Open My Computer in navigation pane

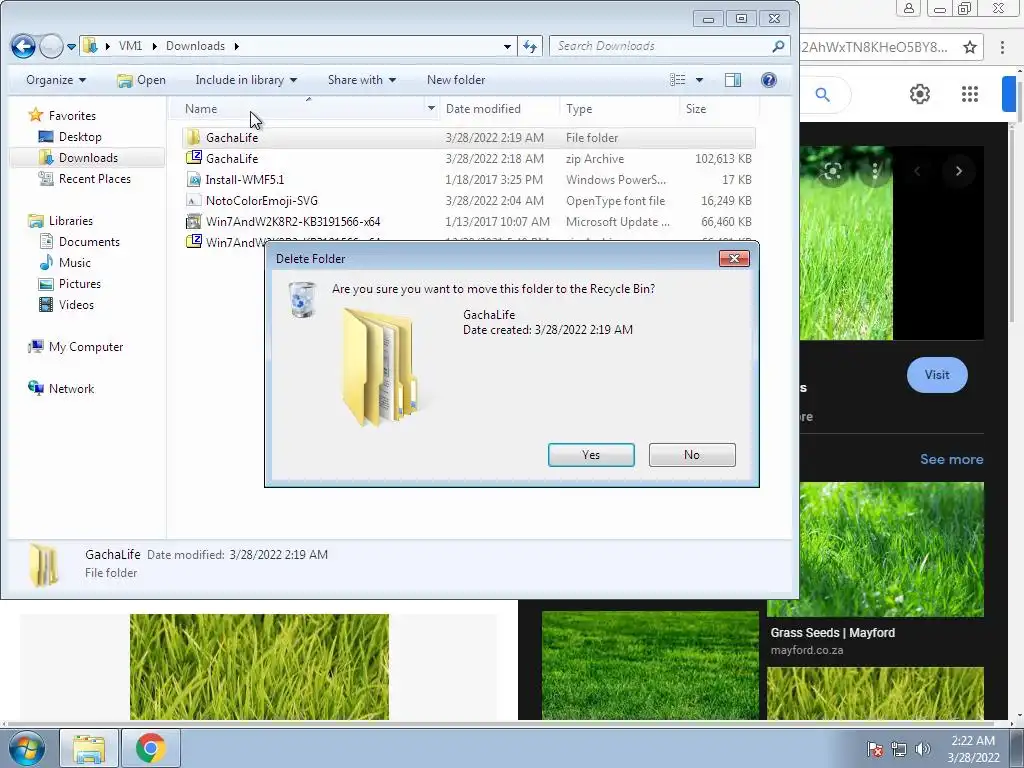click(x=76, y=347)
